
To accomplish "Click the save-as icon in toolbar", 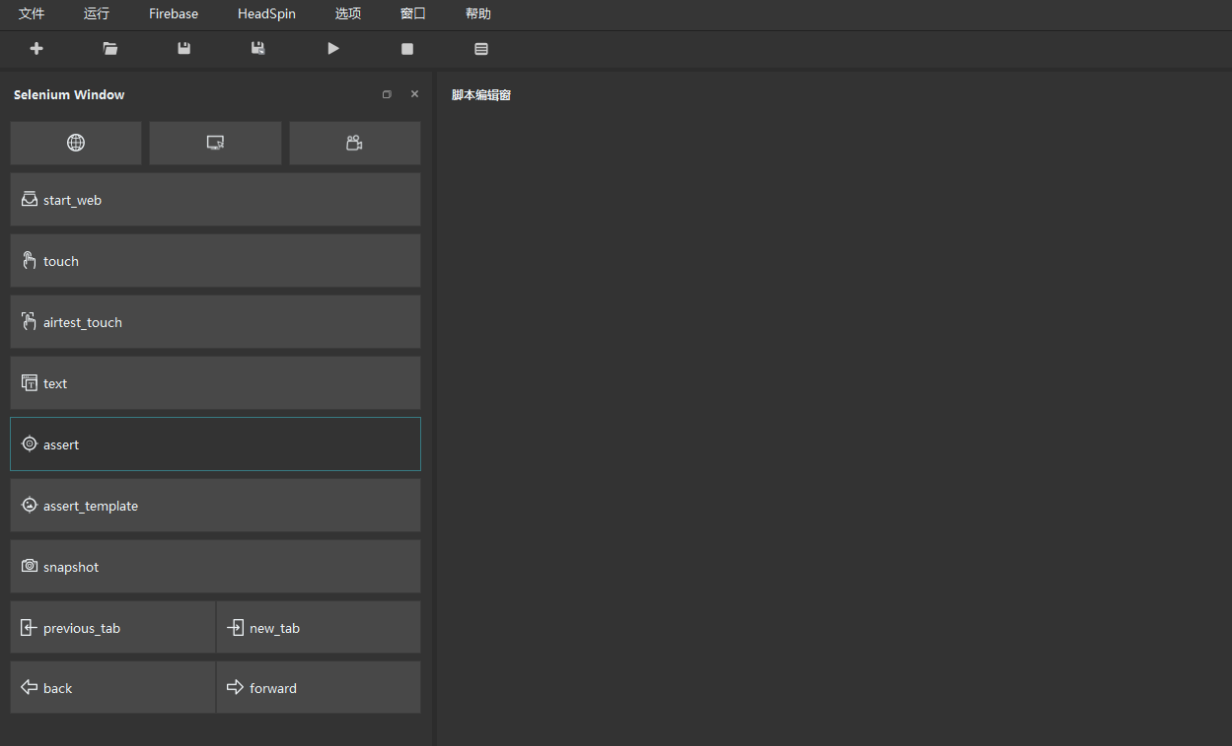I will (x=258, y=48).
